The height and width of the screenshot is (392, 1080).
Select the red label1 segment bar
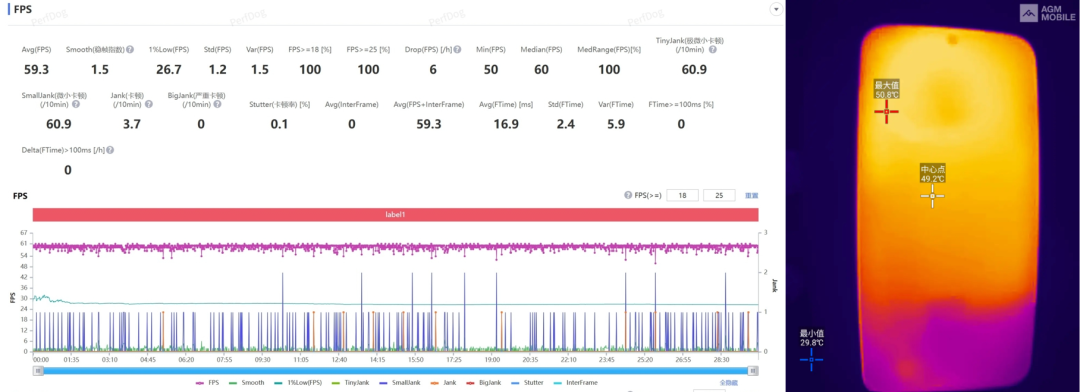pyautogui.click(x=395, y=214)
